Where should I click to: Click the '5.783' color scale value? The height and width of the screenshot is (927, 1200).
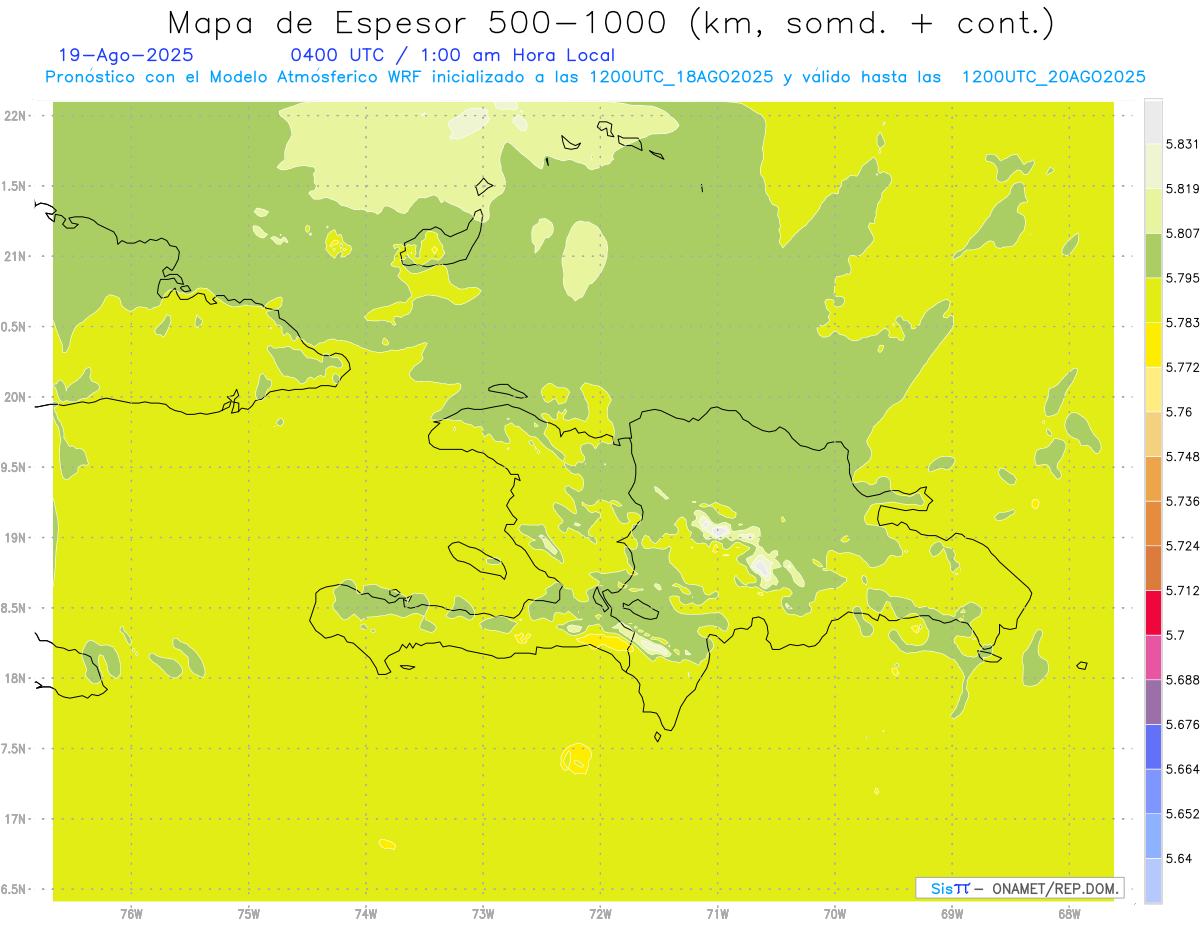pyautogui.click(x=1182, y=323)
